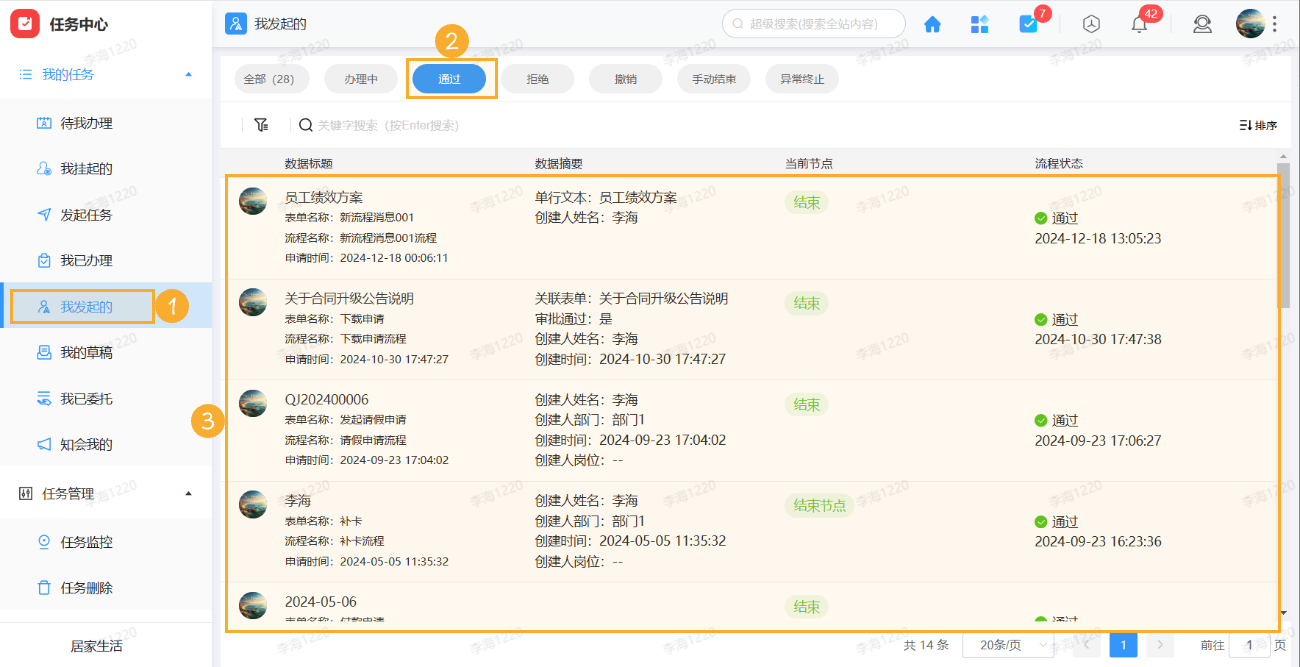The image size is (1300, 667).
Task: Open the home page icon
Action: click(932, 24)
